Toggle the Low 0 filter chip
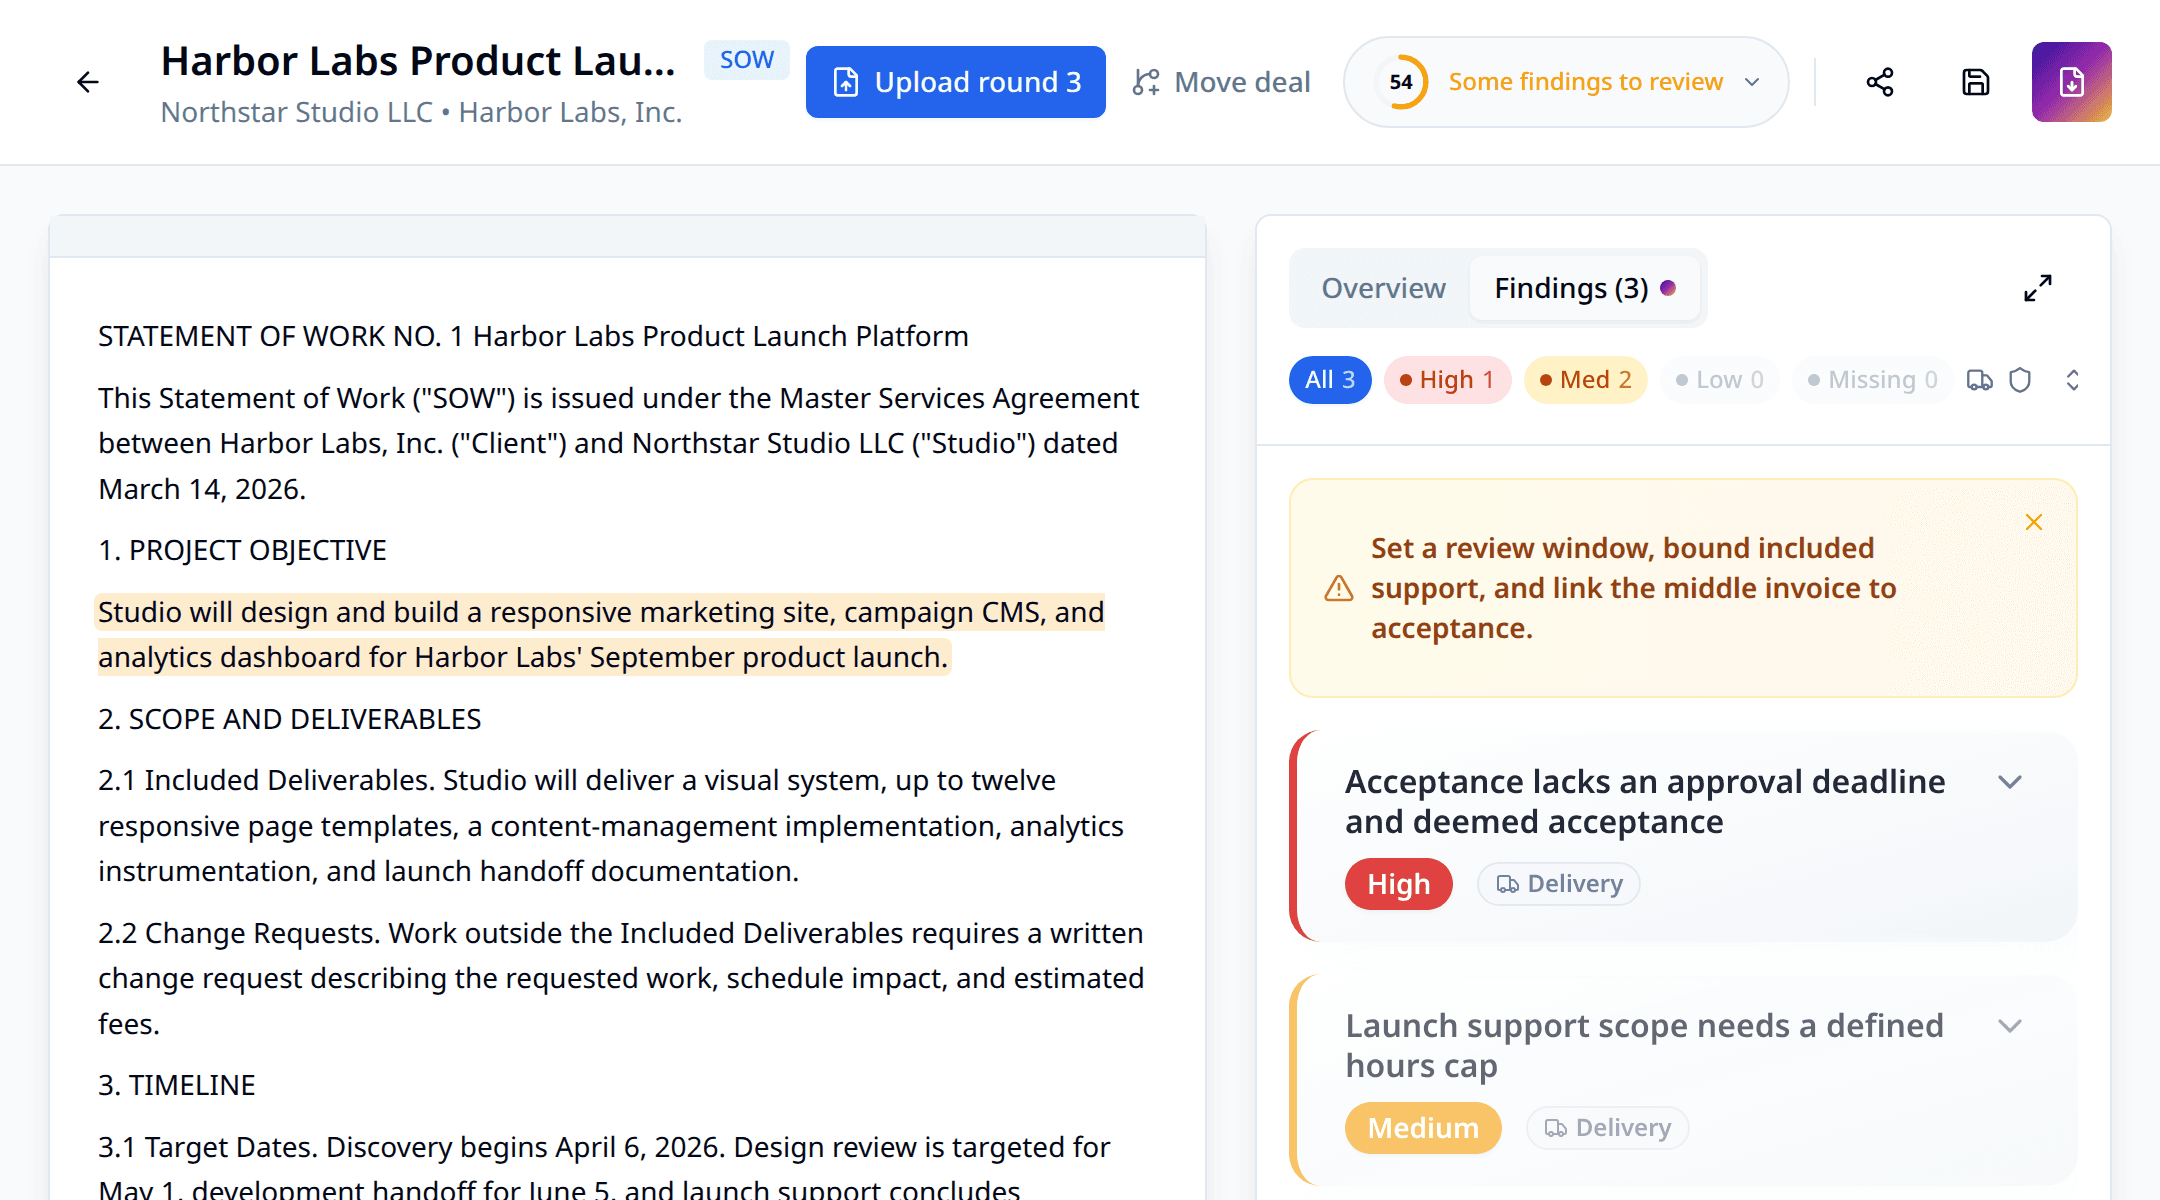 pos(1720,380)
